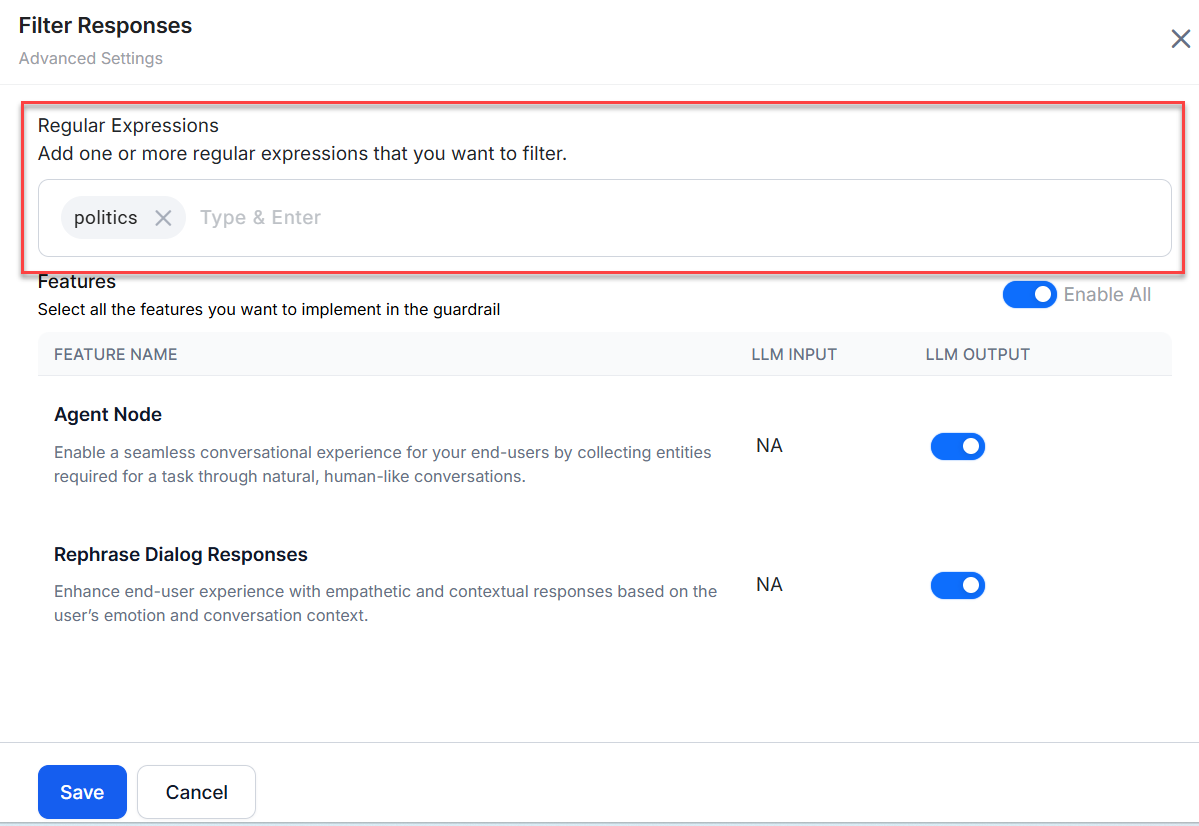Turn off Rephrase Dialog Responses LLM Output
Screen dimensions: 1199x826
[957, 585]
